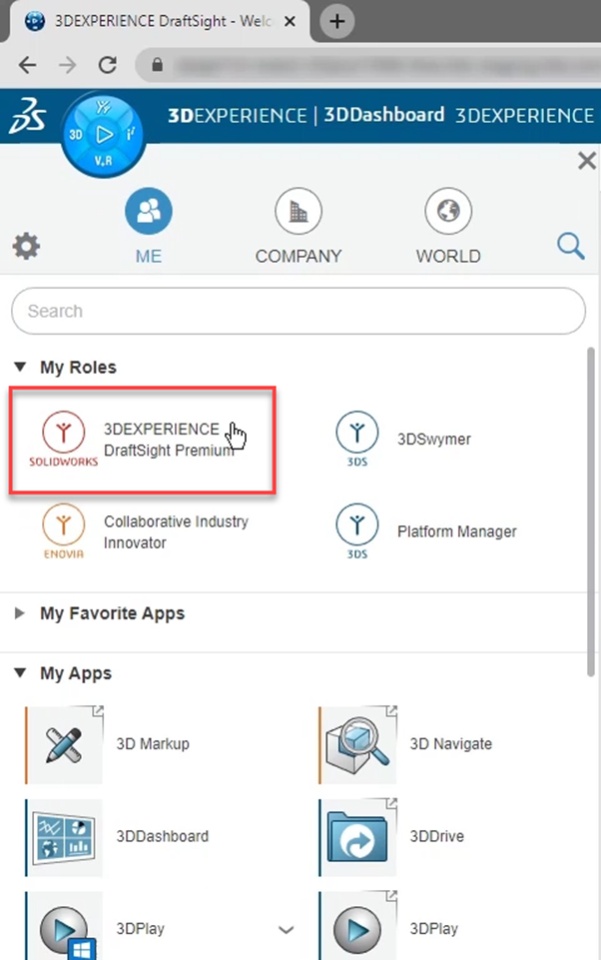Launch the 3DDrive app icon
This screenshot has height=960, width=601.
click(357, 836)
